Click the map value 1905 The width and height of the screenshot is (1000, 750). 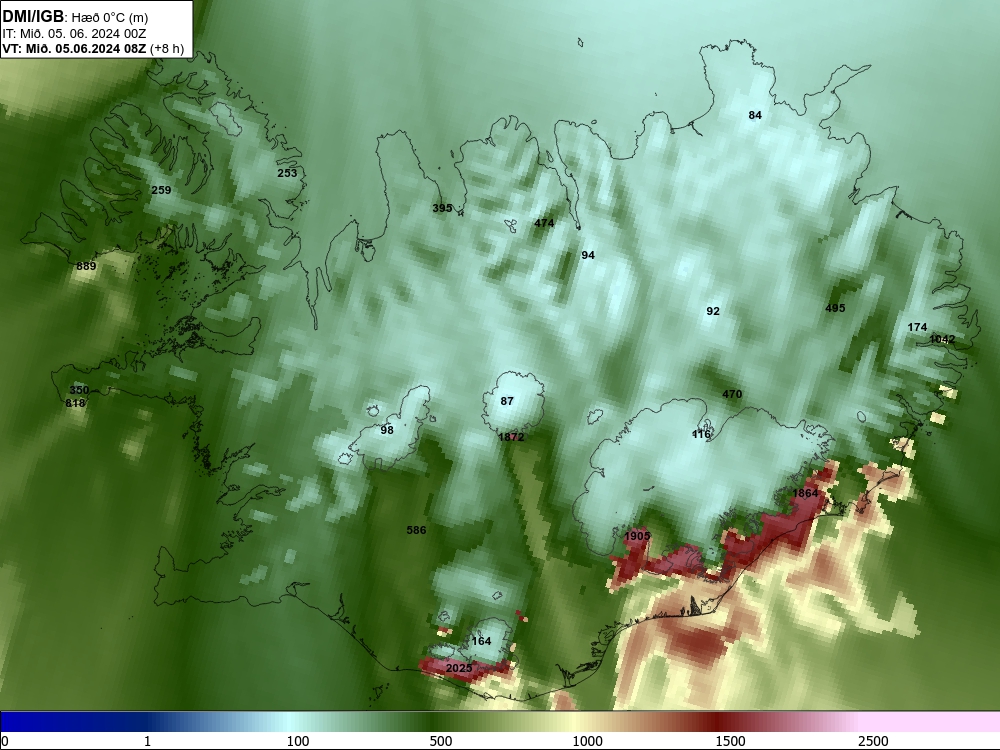point(637,536)
